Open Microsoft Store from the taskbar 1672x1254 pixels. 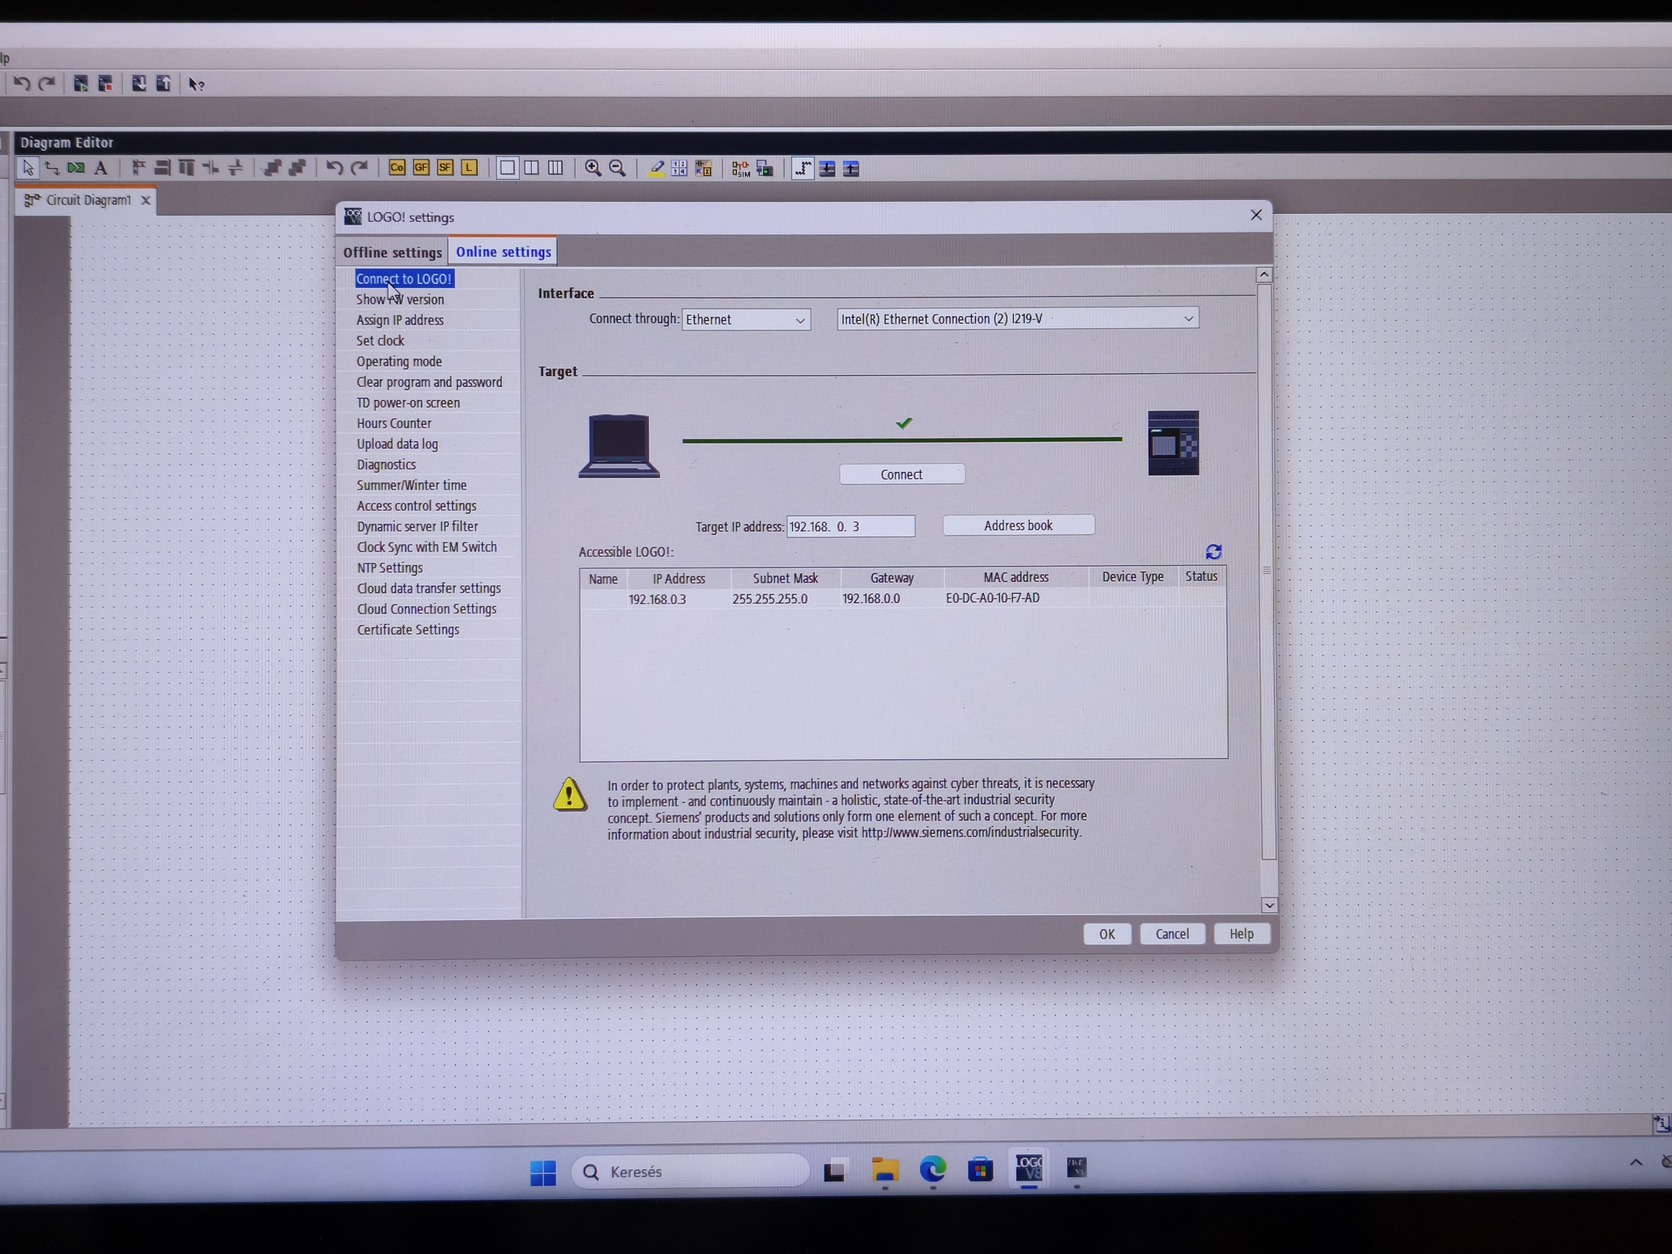[981, 1169]
